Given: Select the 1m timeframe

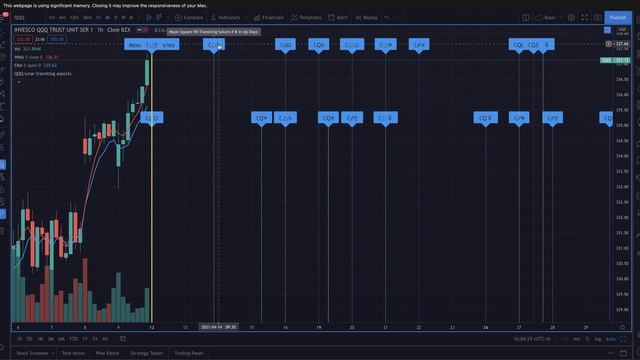Looking at the screenshot, I should (x=52, y=18).
